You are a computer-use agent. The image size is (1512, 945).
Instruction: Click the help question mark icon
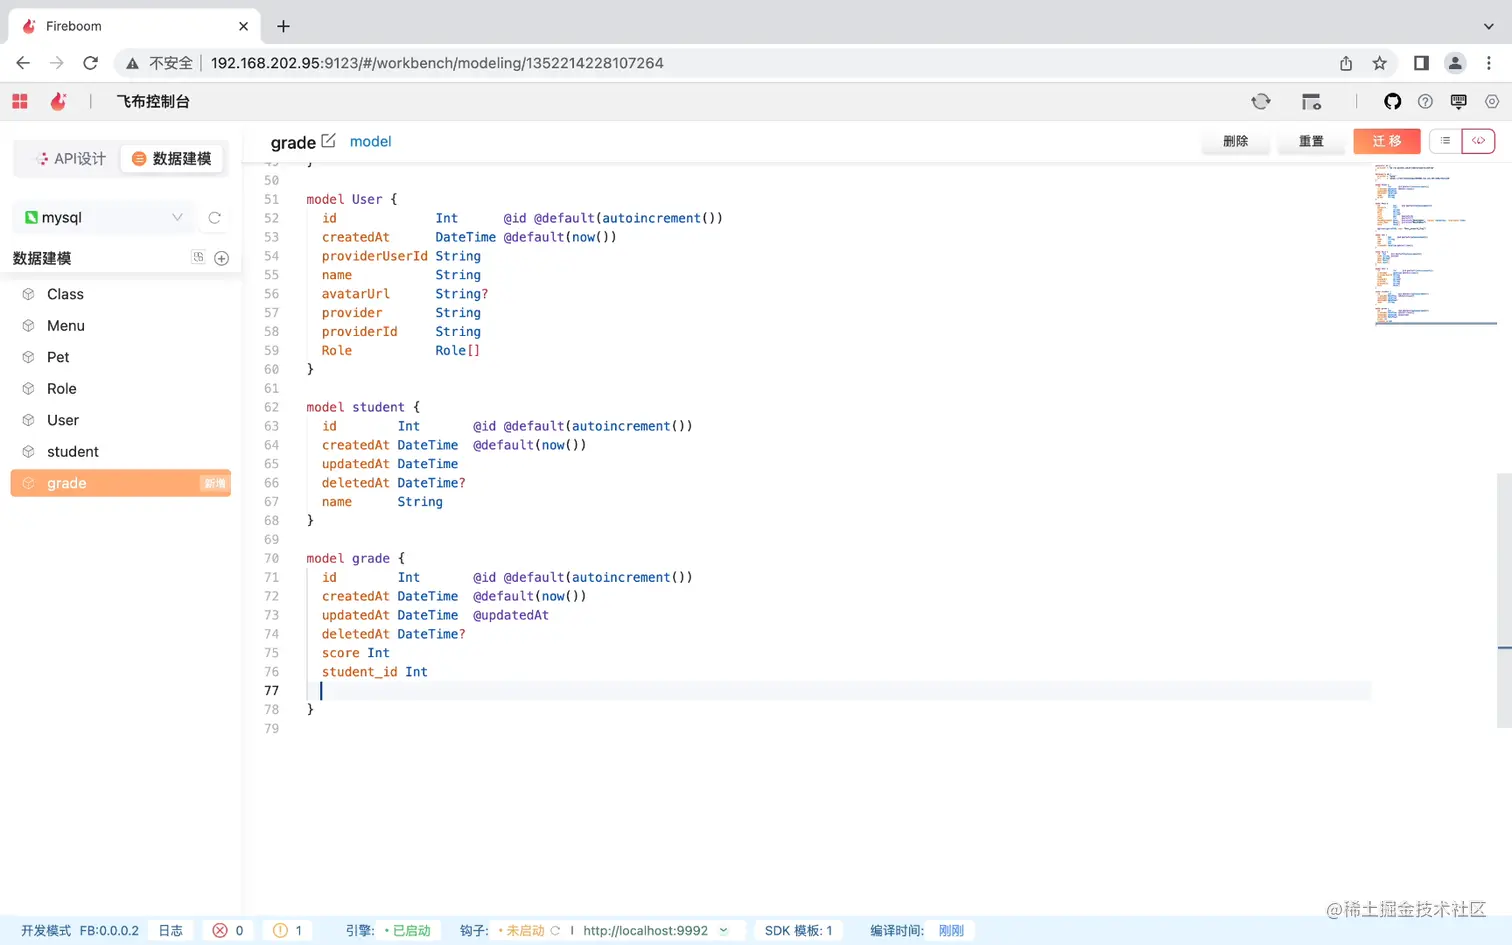(x=1425, y=101)
